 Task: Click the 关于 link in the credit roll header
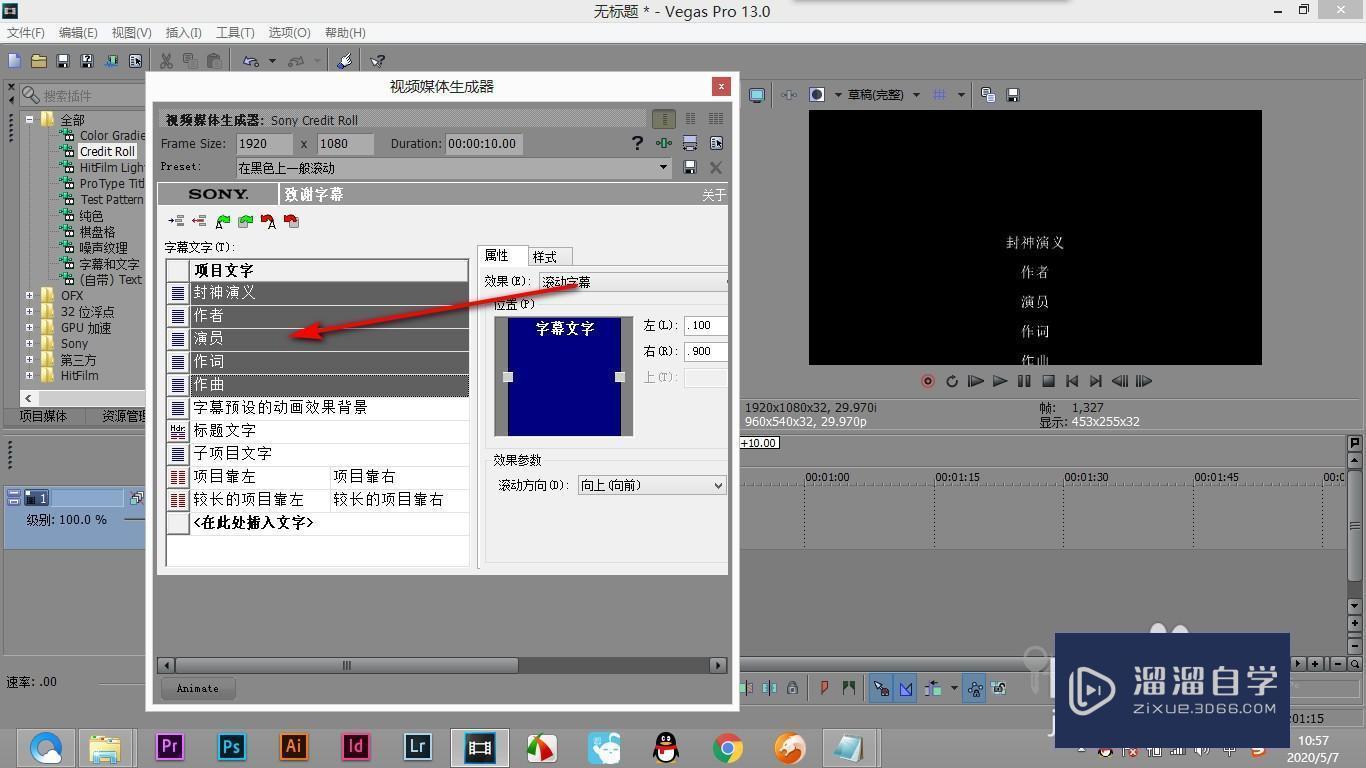714,194
